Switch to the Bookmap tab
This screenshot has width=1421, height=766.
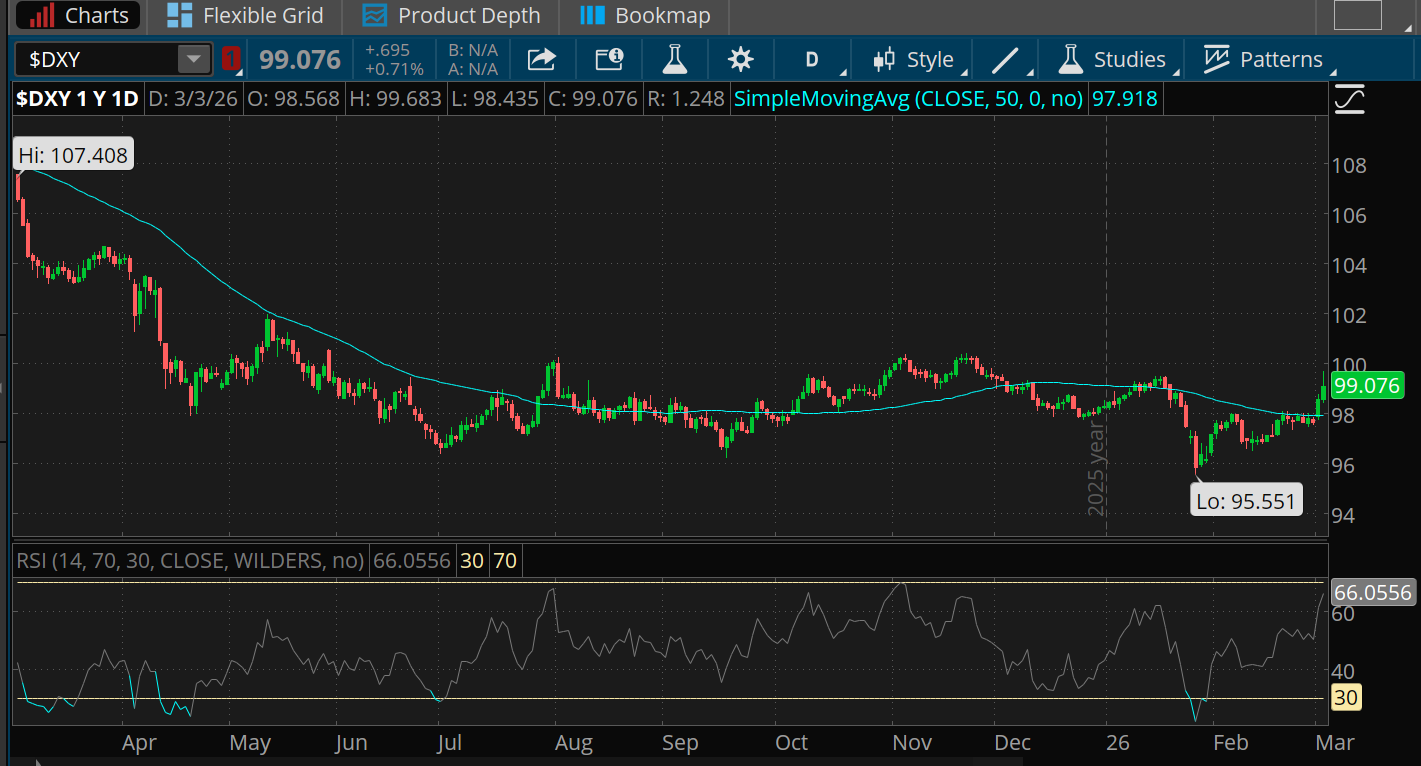[x=644, y=16]
